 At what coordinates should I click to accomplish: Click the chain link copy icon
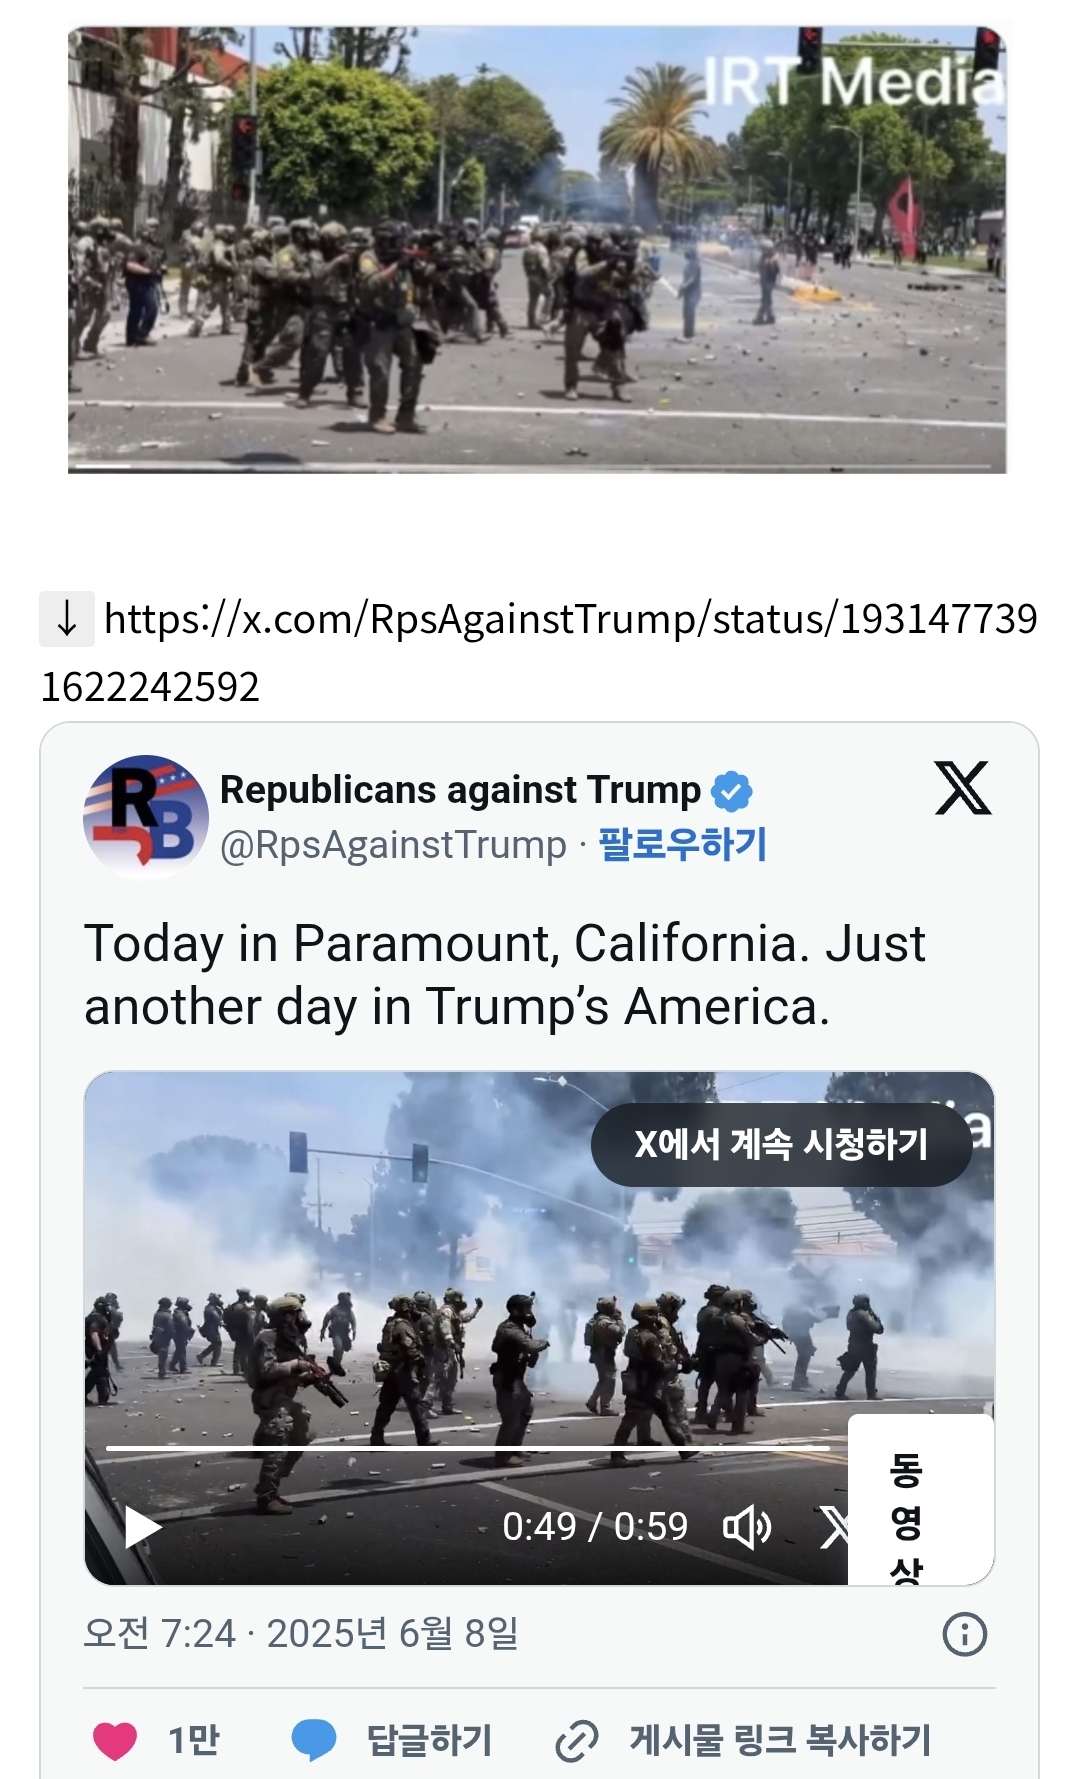pos(577,1741)
